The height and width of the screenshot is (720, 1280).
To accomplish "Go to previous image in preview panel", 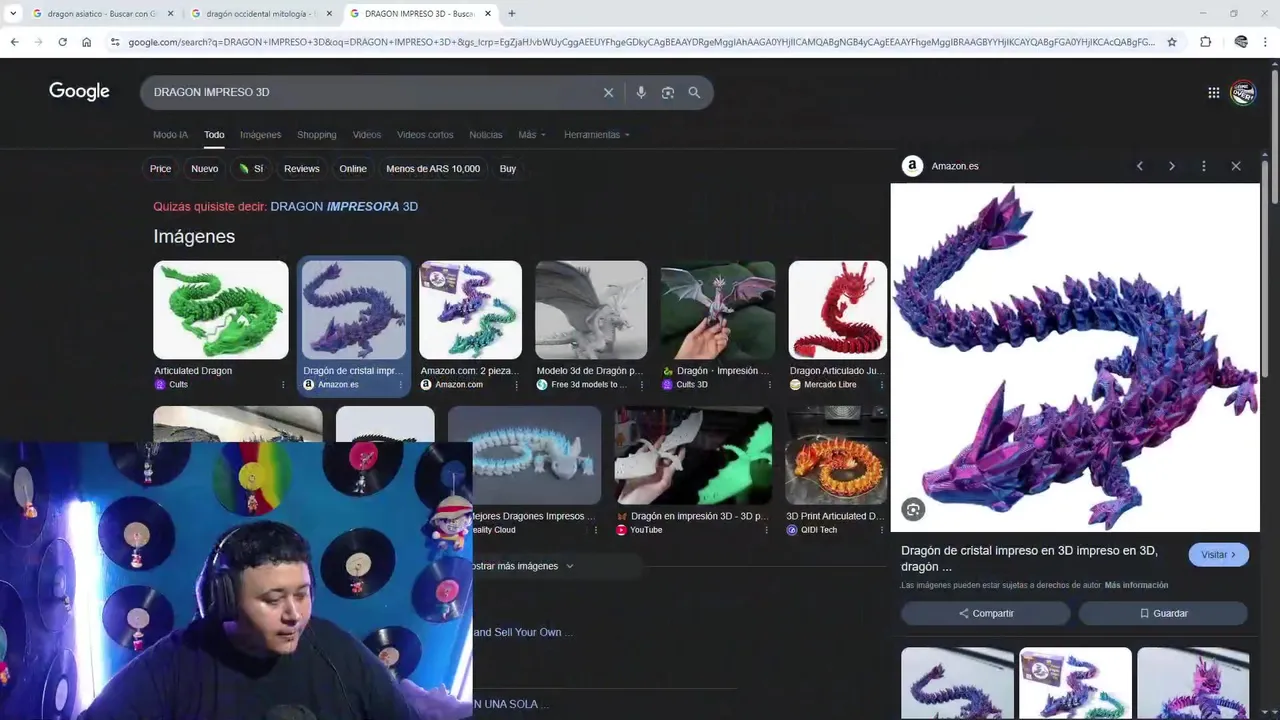I will click(x=1139, y=166).
